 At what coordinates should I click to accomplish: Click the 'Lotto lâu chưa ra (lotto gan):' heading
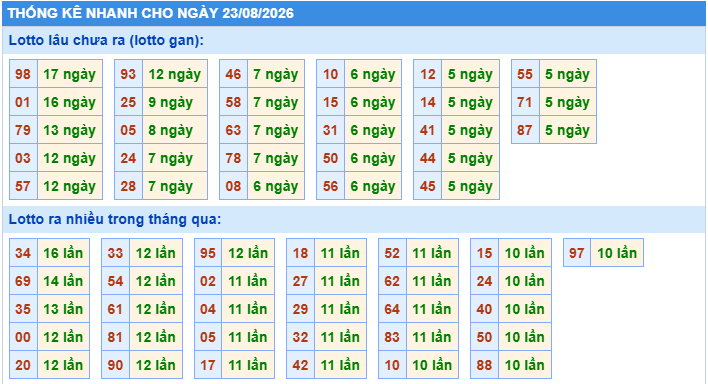[x=106, y=40]
